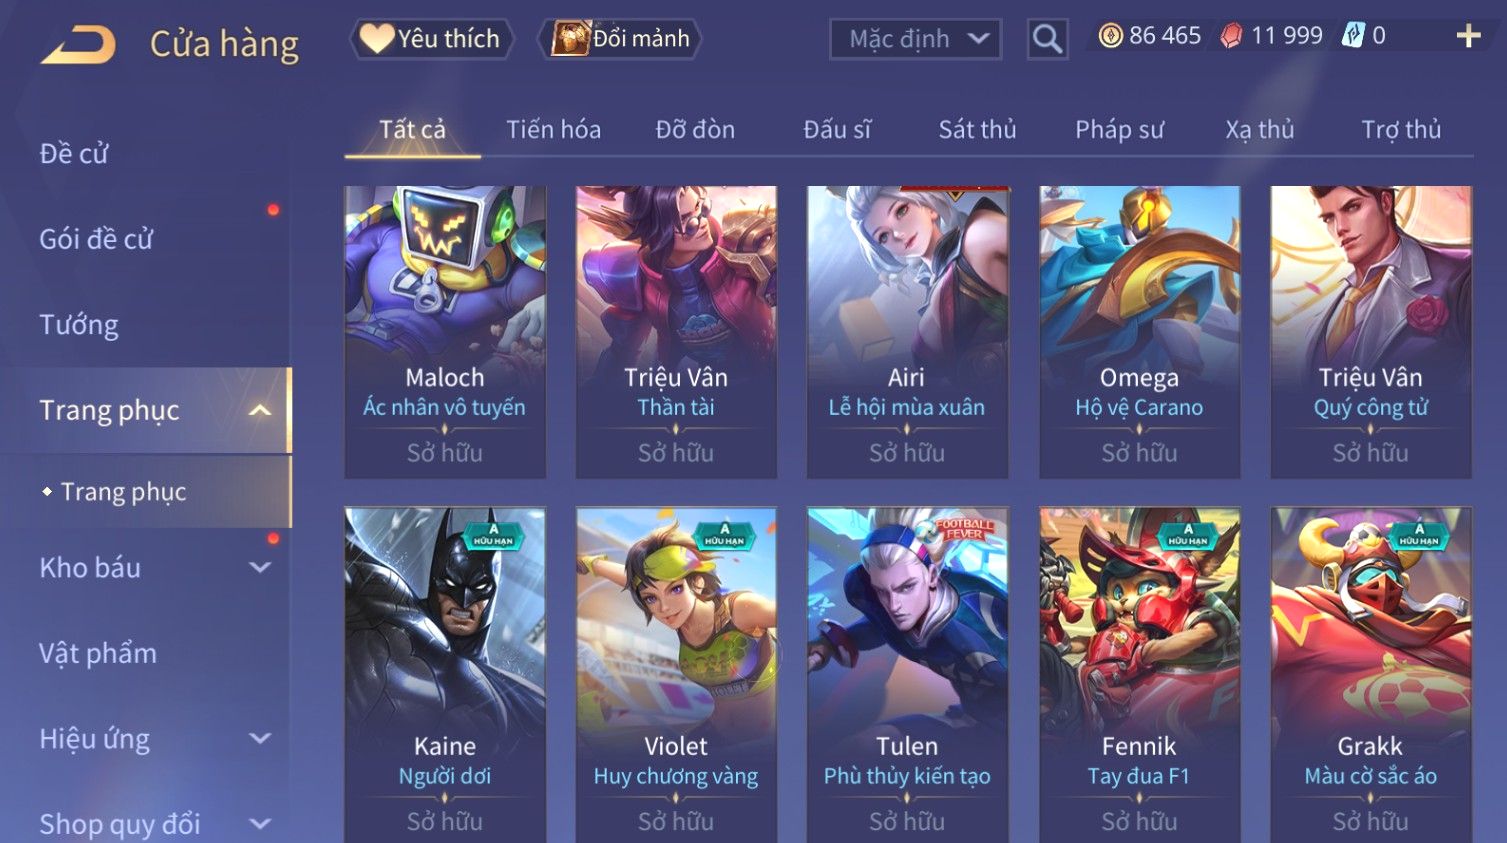Open the Mặc định sort dropdown

point(915,39)
